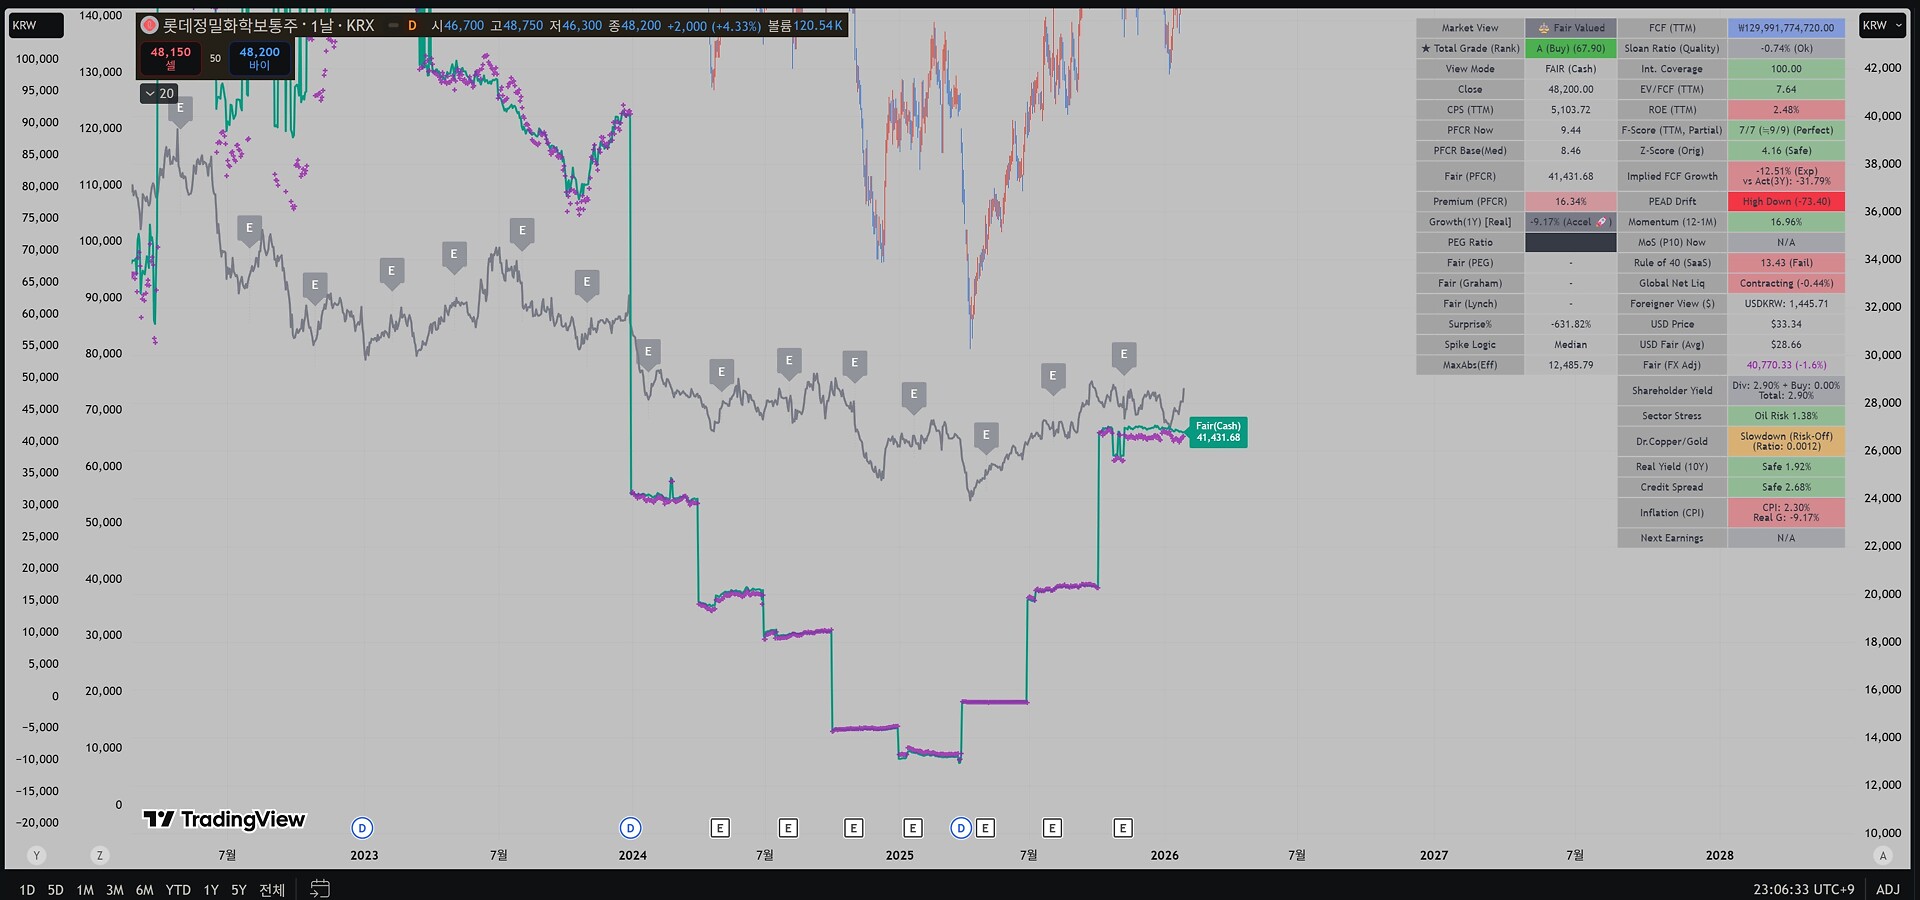1920x900 pixels.
Task: Click the 23:06:33 UTC+9 timezone clock
Action: point(1803,889)
